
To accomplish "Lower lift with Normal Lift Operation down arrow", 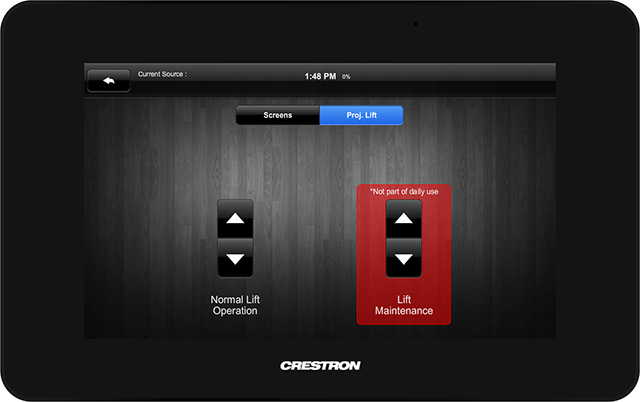I will (235, 258).
